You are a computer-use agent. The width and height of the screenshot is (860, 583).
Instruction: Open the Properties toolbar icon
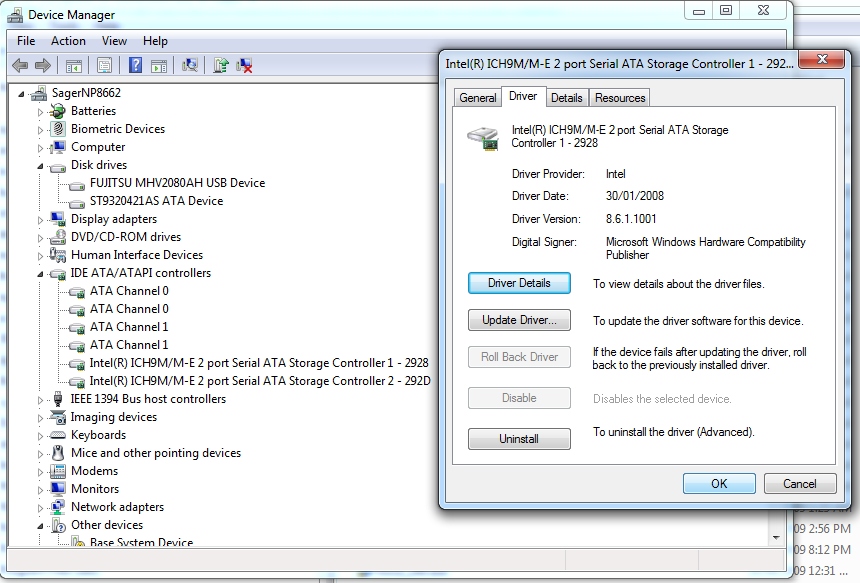click(x=104, y=66)
